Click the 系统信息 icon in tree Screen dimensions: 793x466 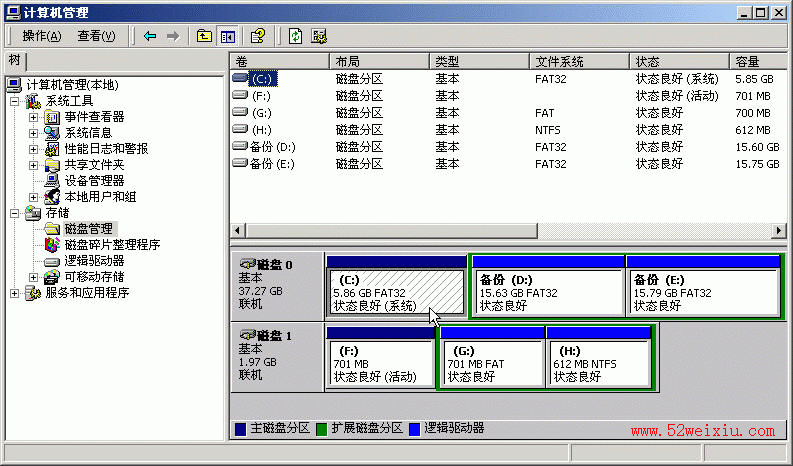click(52, 133)
